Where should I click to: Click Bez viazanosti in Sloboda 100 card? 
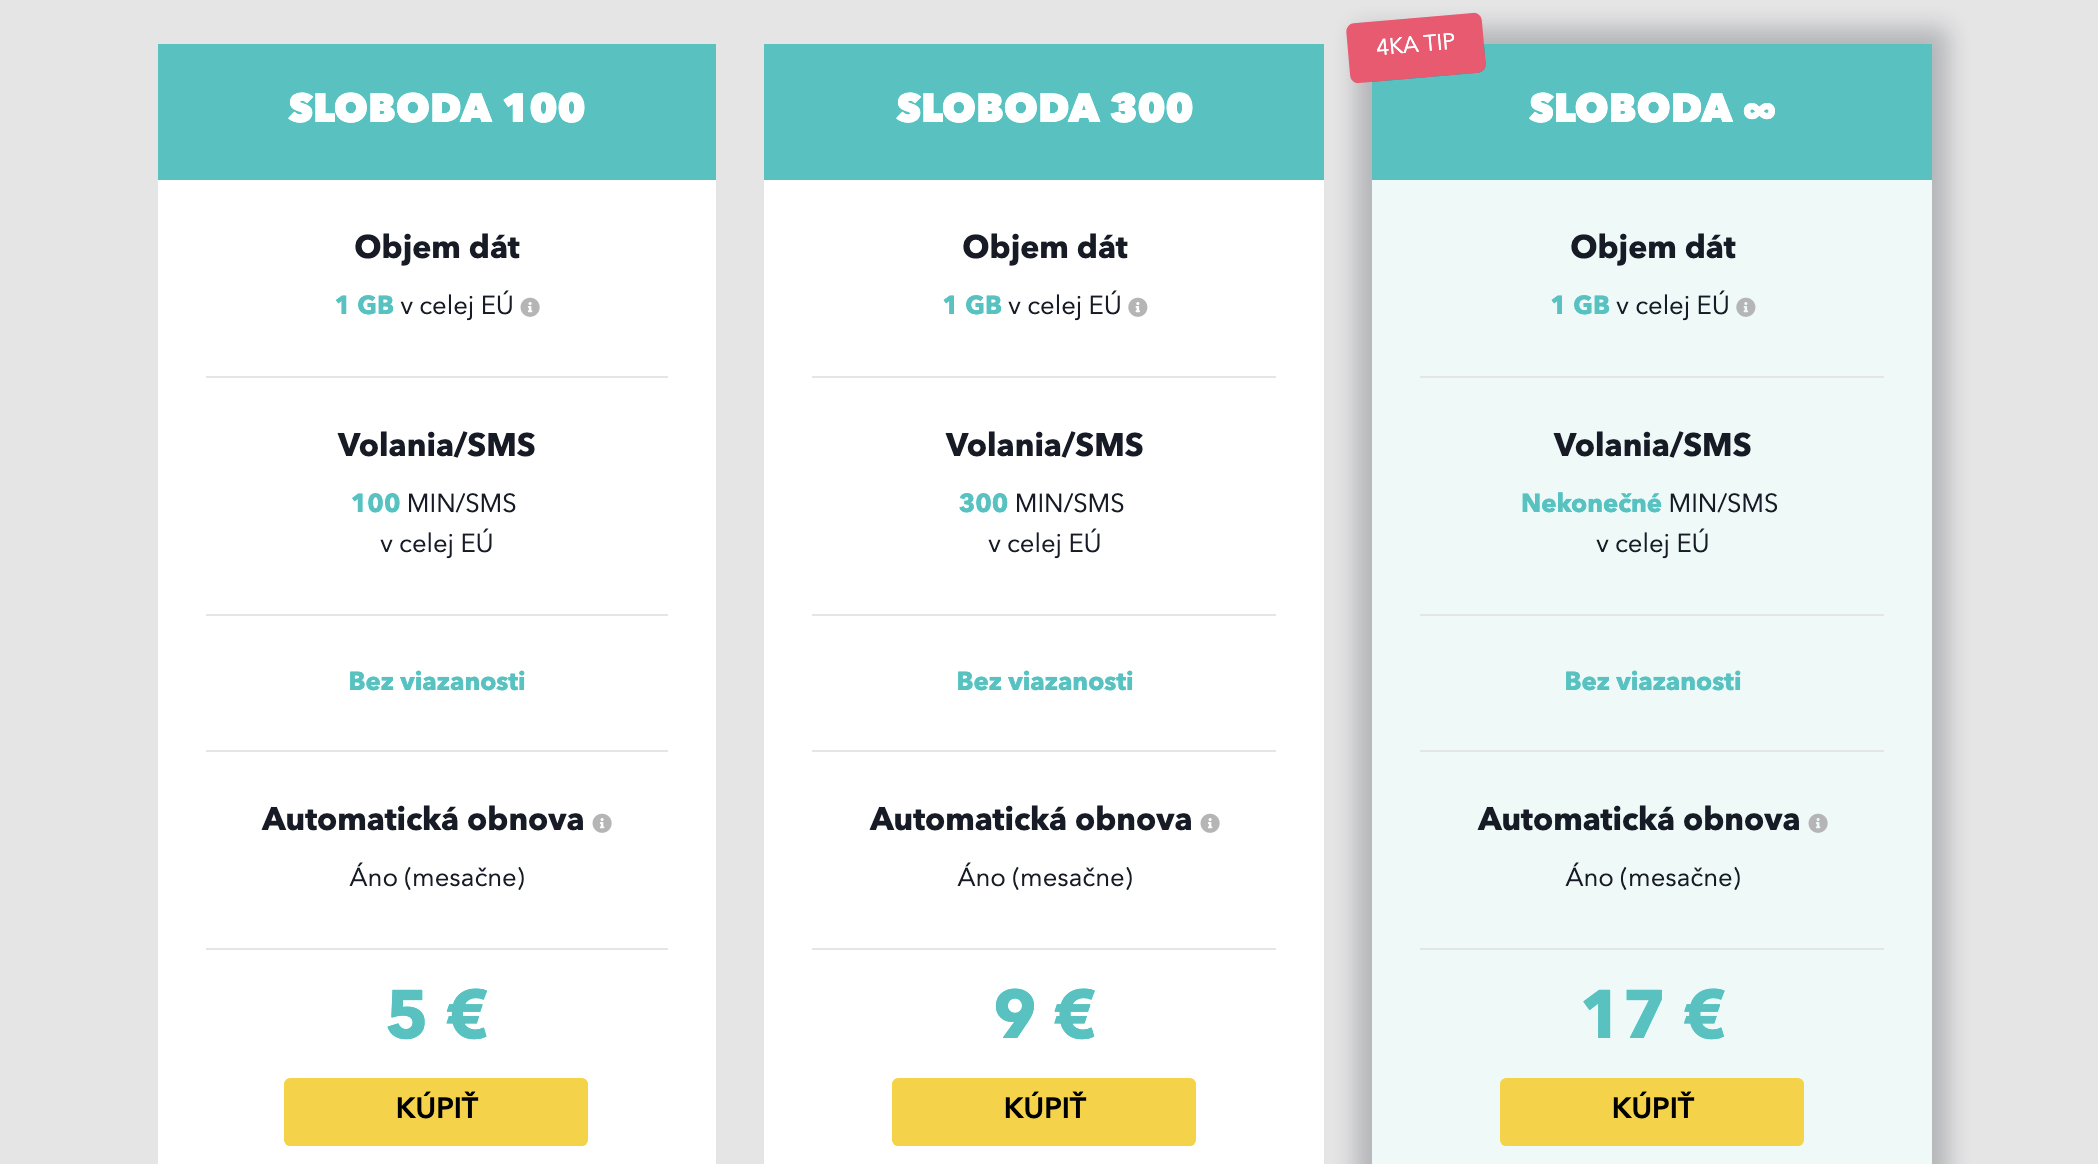437,681
